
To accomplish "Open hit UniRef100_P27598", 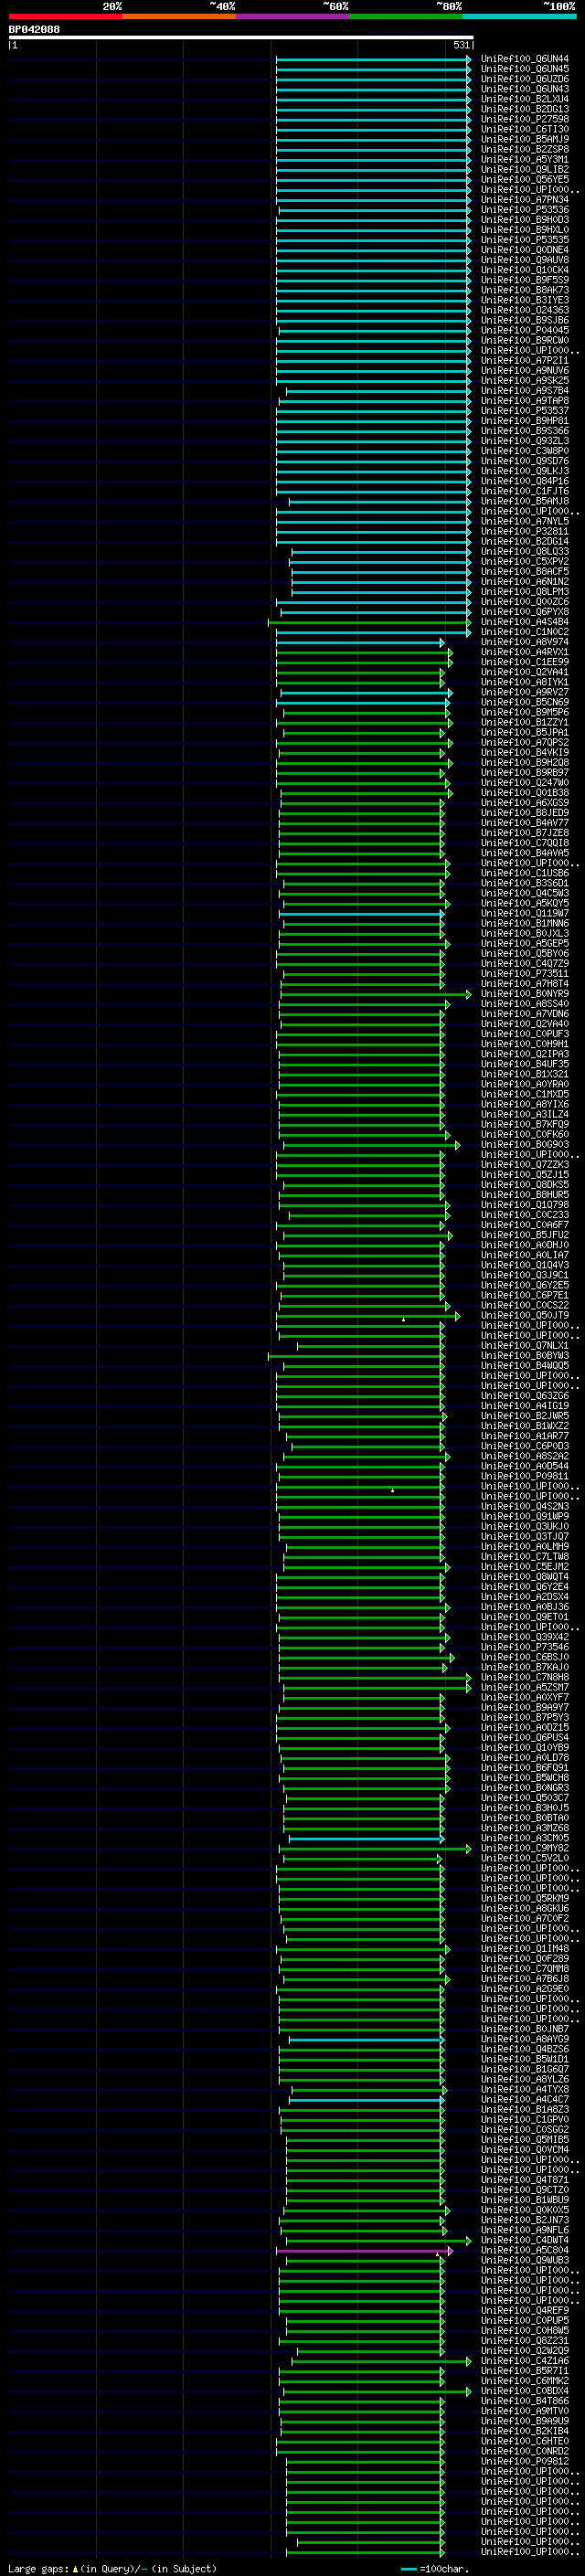I will (x=525, y=119).
